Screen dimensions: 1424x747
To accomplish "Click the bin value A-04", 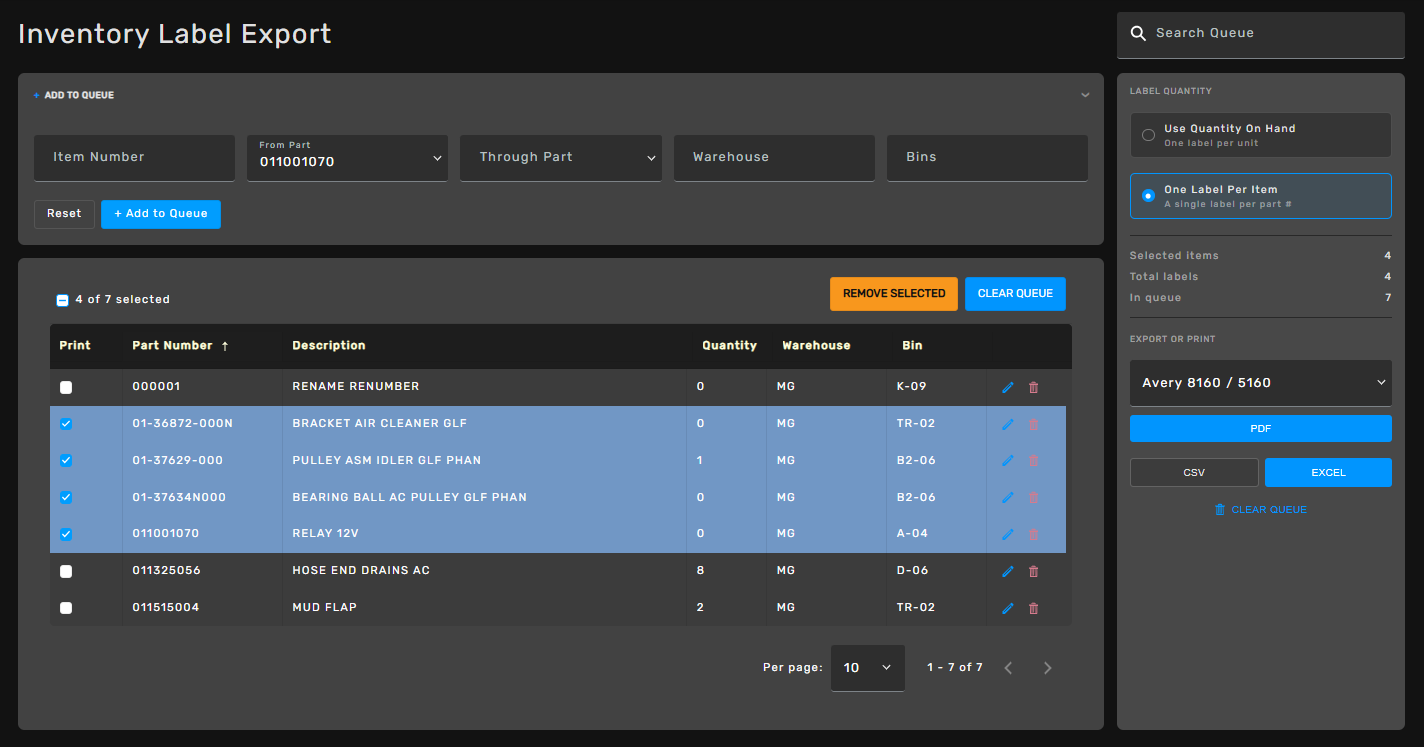I will coord(913,534).
